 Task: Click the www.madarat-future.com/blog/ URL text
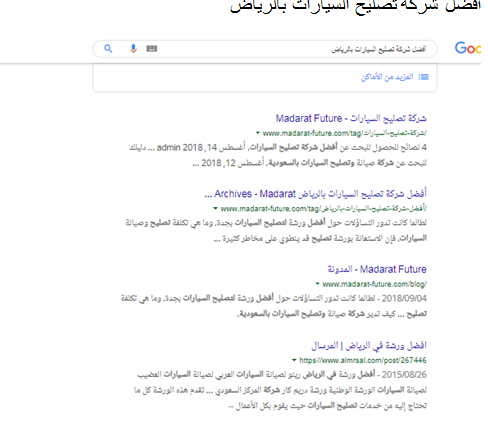click(x=374, y=284)
